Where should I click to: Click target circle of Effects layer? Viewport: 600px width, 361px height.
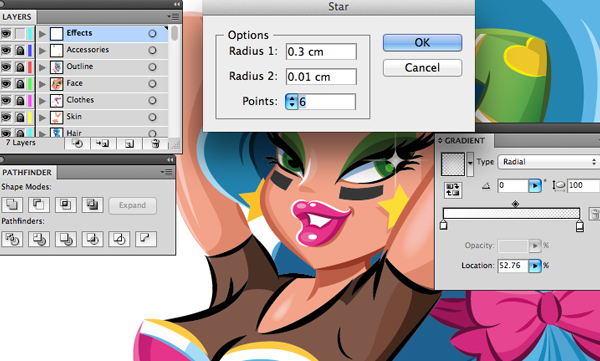(x=152, y=34)
